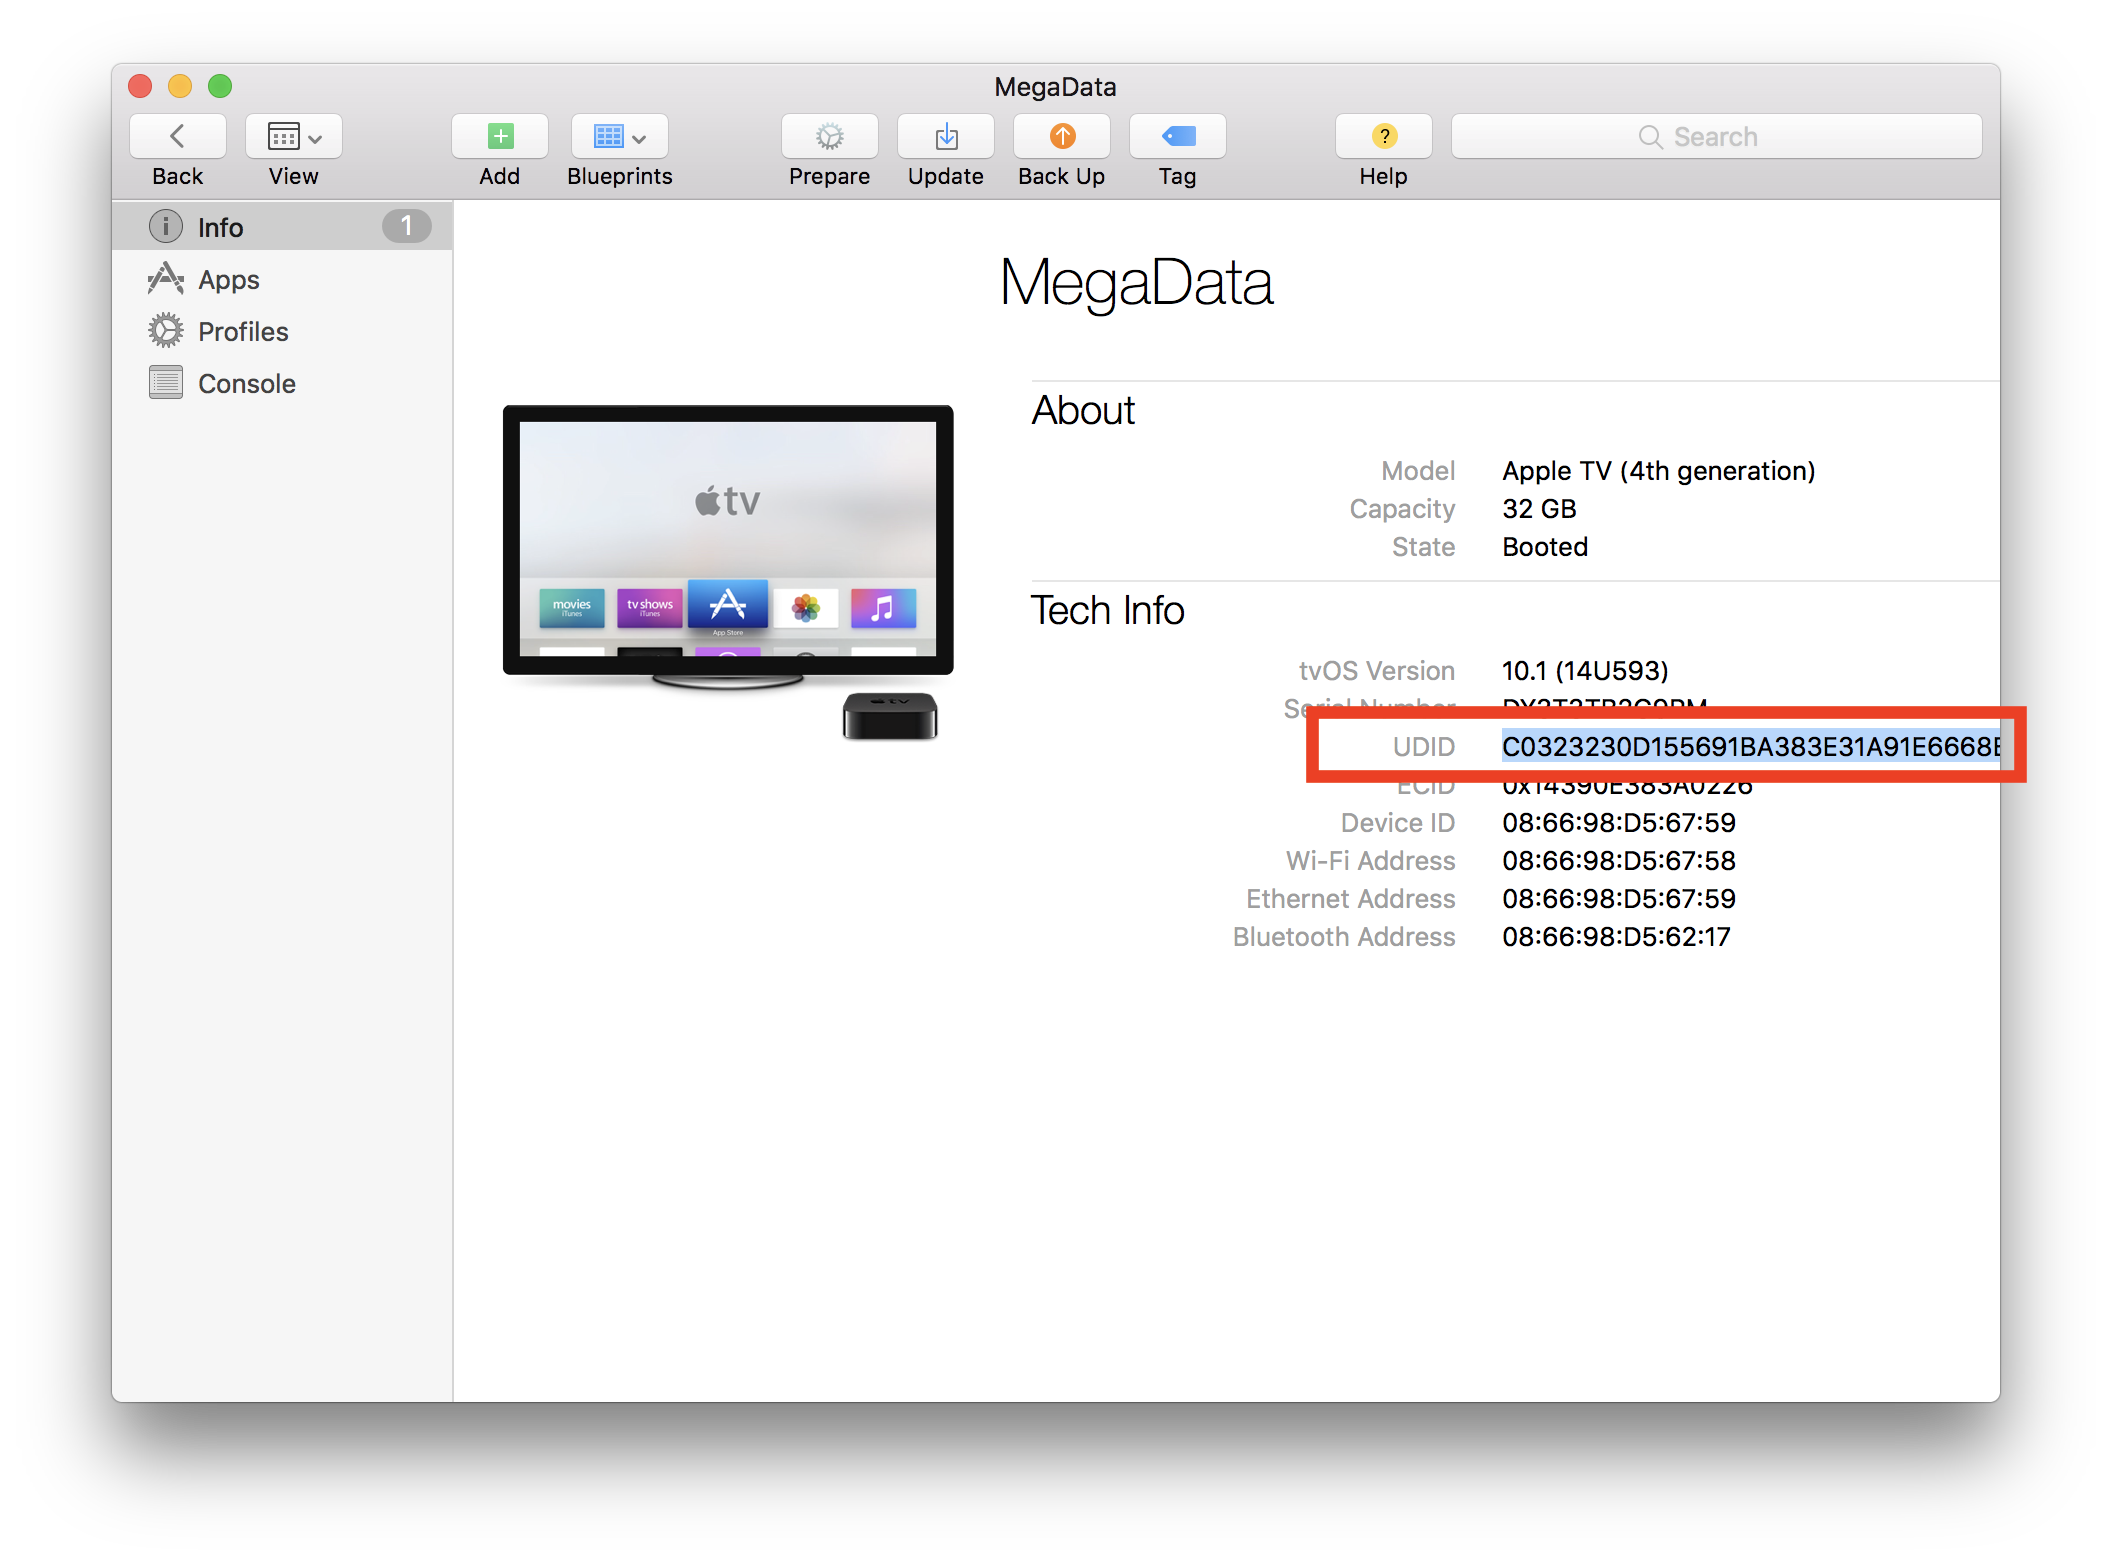Viewport: 2112px width, 1562px height.
Task: Click the Bluetooth address 08:66:98:D5:62:17
Action: pyautogui.click(x=1616, y=937)
